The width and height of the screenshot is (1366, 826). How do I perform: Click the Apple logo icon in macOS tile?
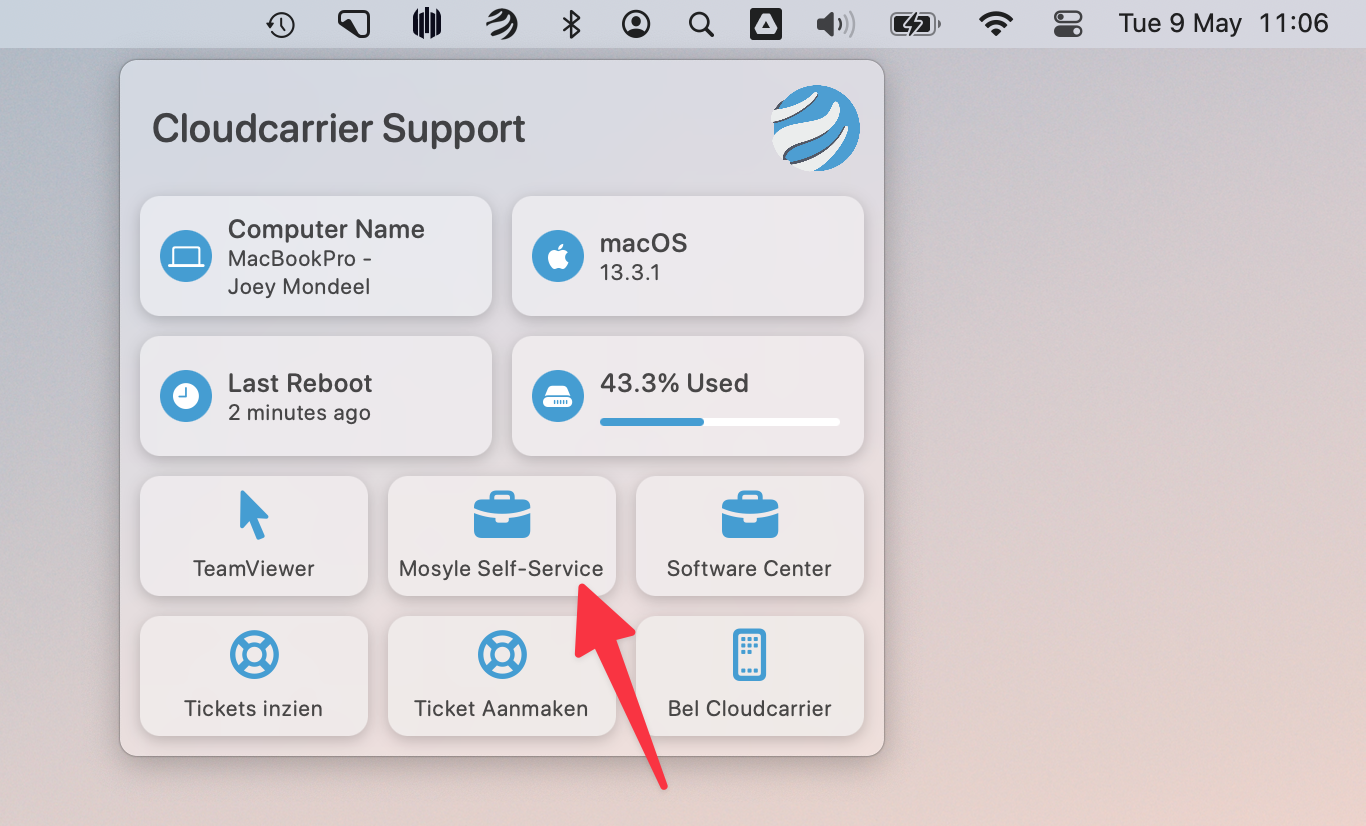point(558,256)
